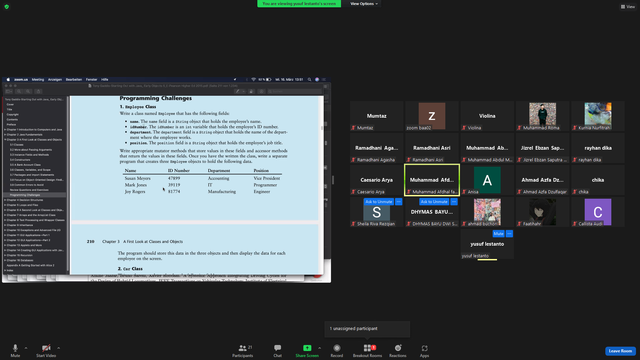The width and height of the screenshot is (640, 360).
Task: Open the Meeting menu in shared screen
Action: (38, 80)
